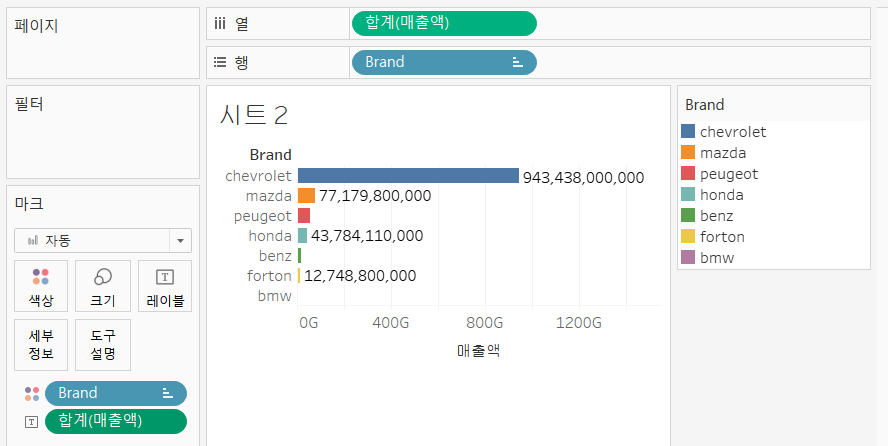Click the mazda color swatch in legend
This screenshot has width=888, height=446.
(x=688, y=153)
